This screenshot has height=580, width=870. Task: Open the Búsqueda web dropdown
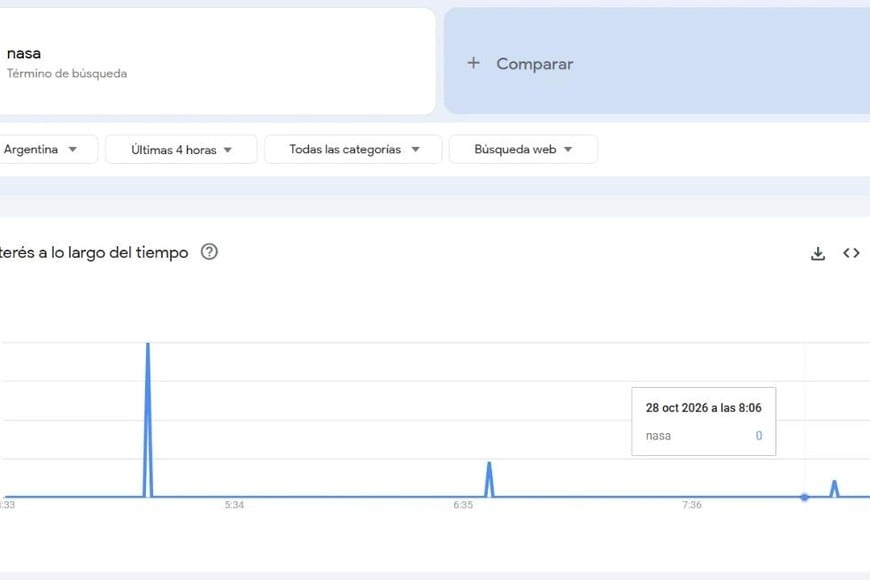point(523,149)
